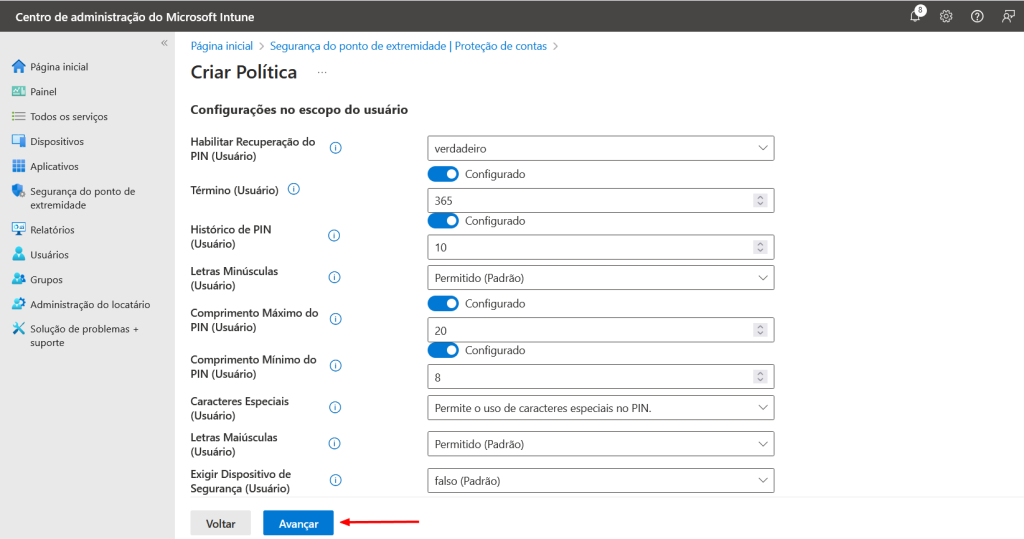Click the Página inicial home icon
The width and height of the screenshot is (1024, 539).
tap(18, 66)
